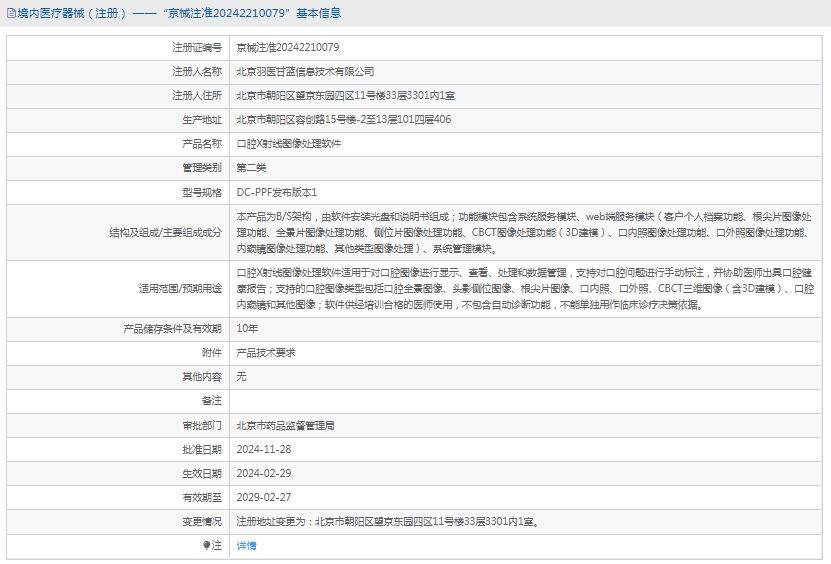Select registration number 京械注准20242210079 in the table
The height and width of the screenshot is (564, 831).
[x=287, y=47]
